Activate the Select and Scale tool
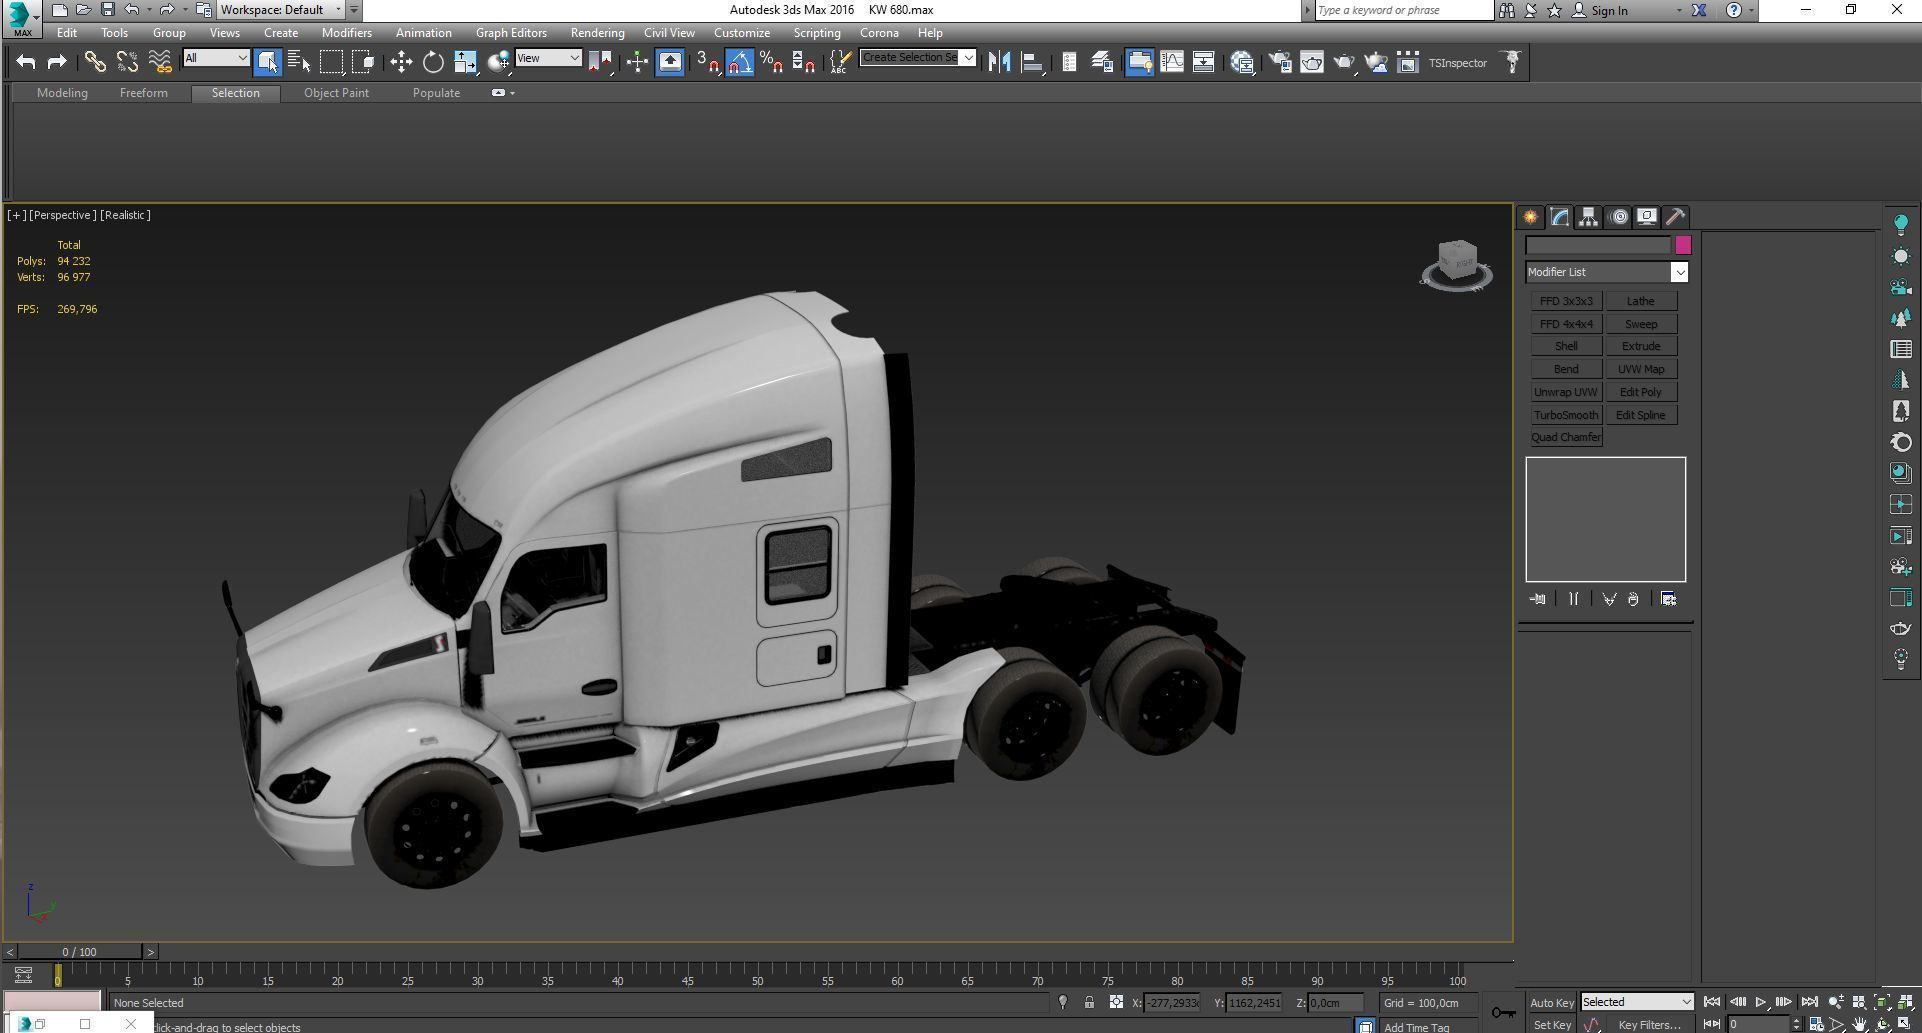 coord(465,62)
